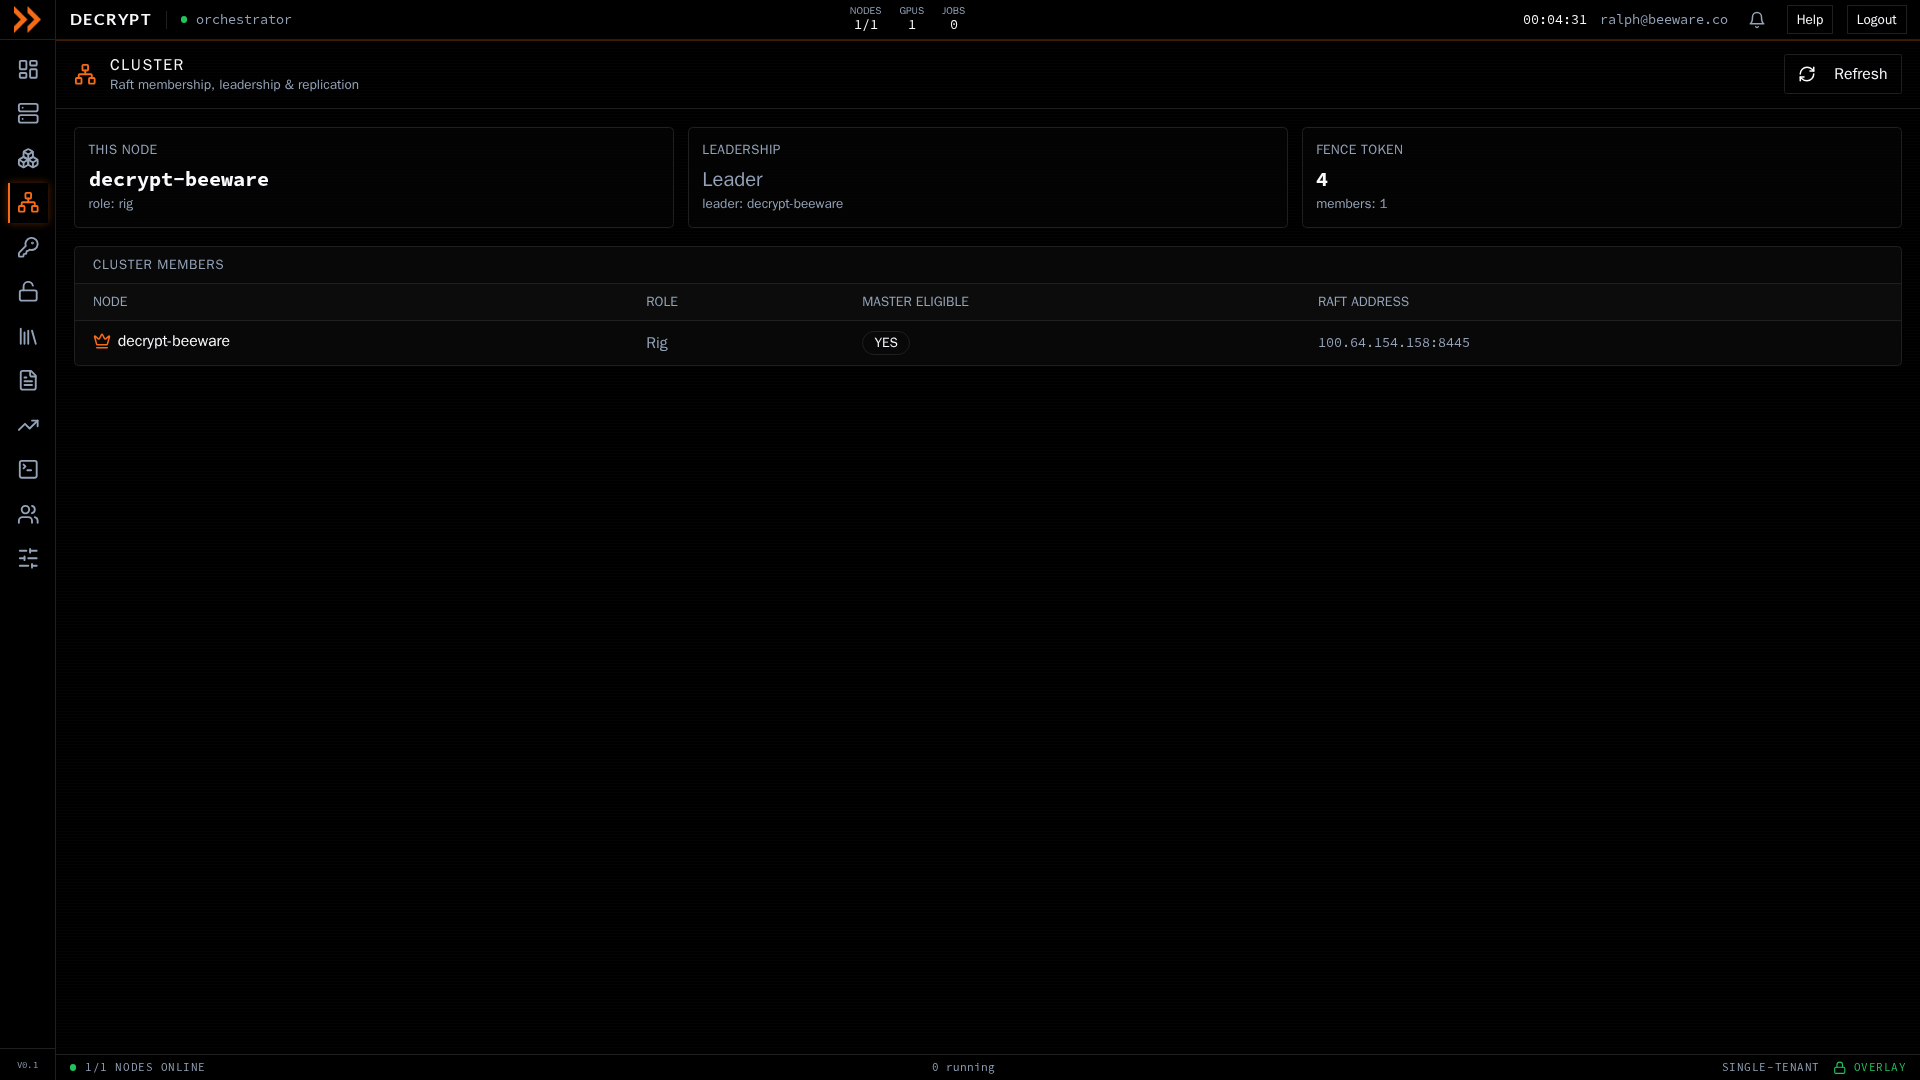Click the RAFT ADDRESS column header
1920x1080 pixels.
click(1363, 302)
